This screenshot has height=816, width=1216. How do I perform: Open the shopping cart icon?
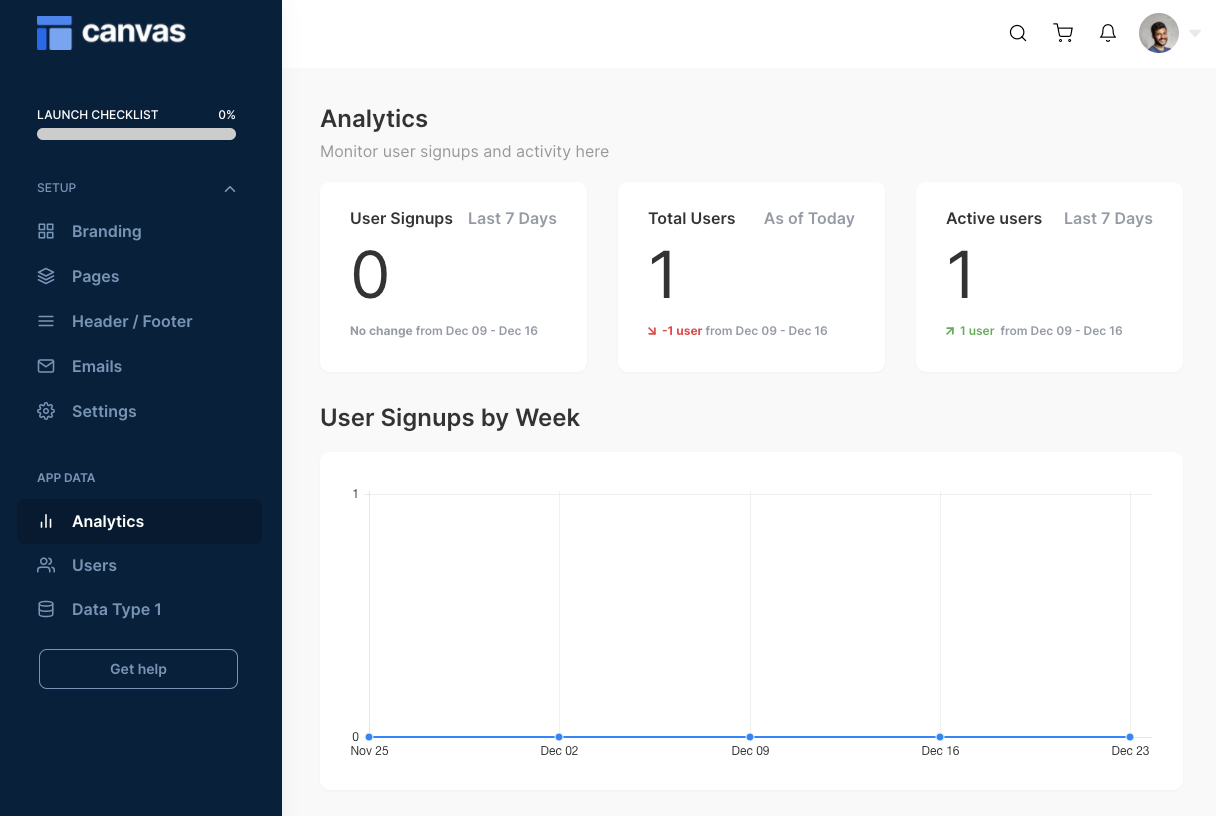point(1063,33)
